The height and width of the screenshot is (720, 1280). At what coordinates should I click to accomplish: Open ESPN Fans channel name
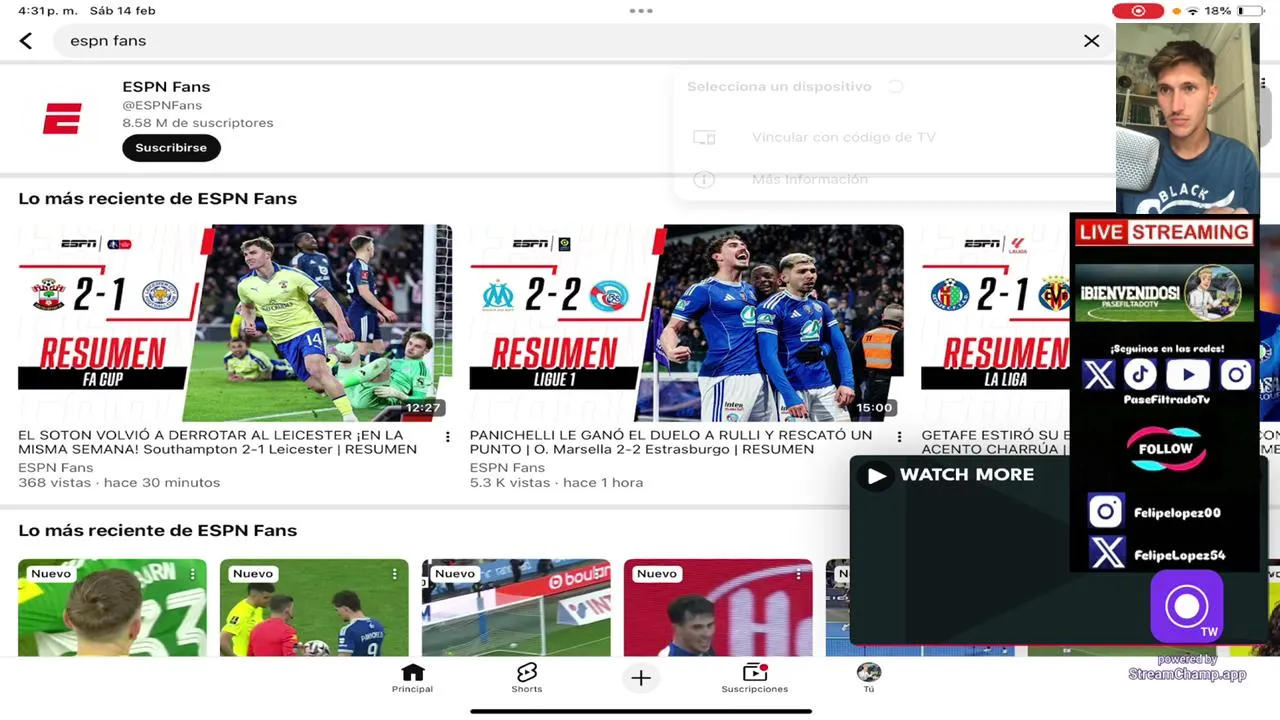(166, 87)
